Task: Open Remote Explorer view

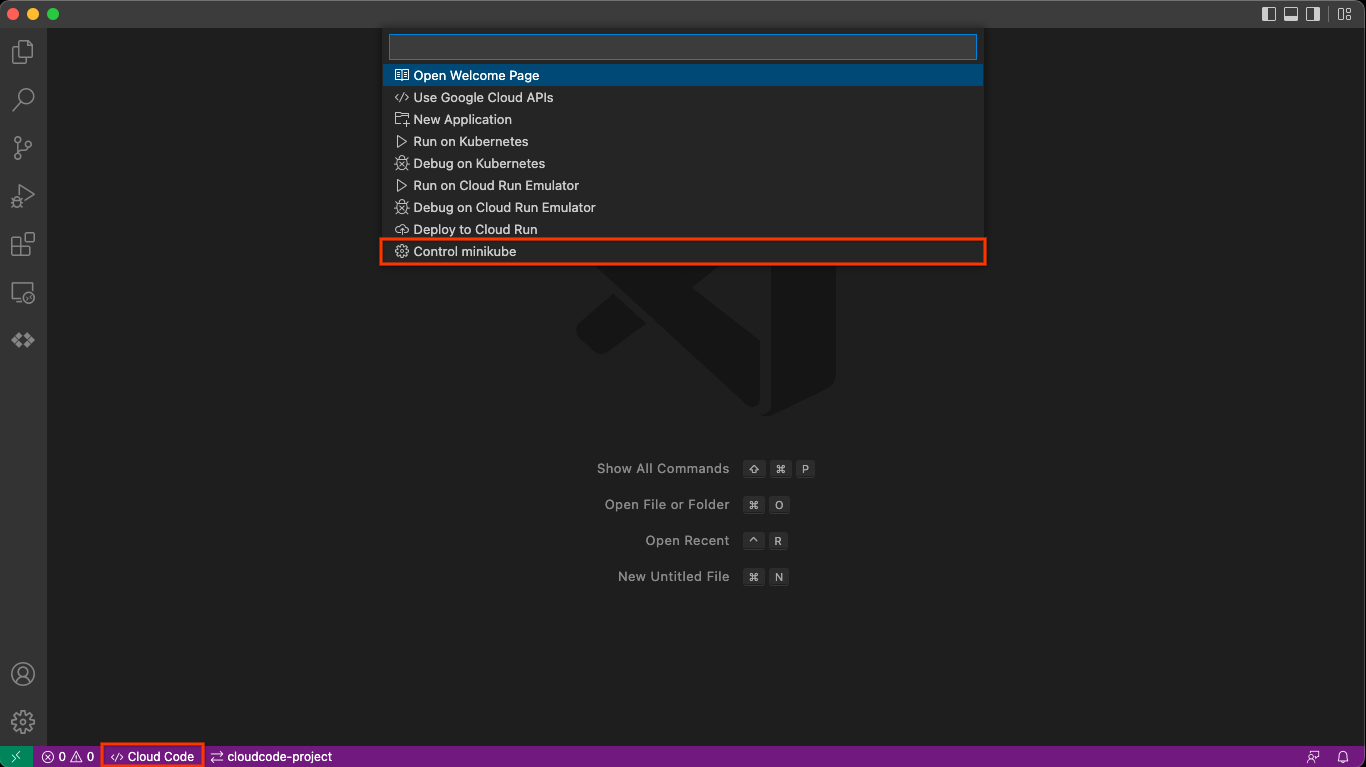Action: (x=23, y=292)
